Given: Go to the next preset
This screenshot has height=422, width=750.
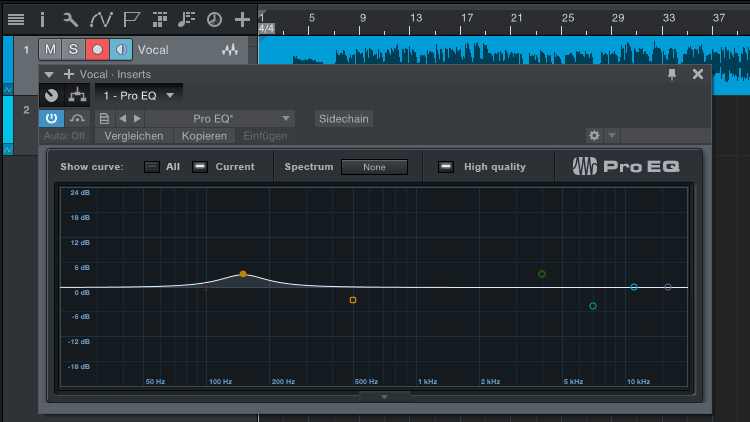Looking at the screenshot, I should pyautogui.click(x=137, y=119).
